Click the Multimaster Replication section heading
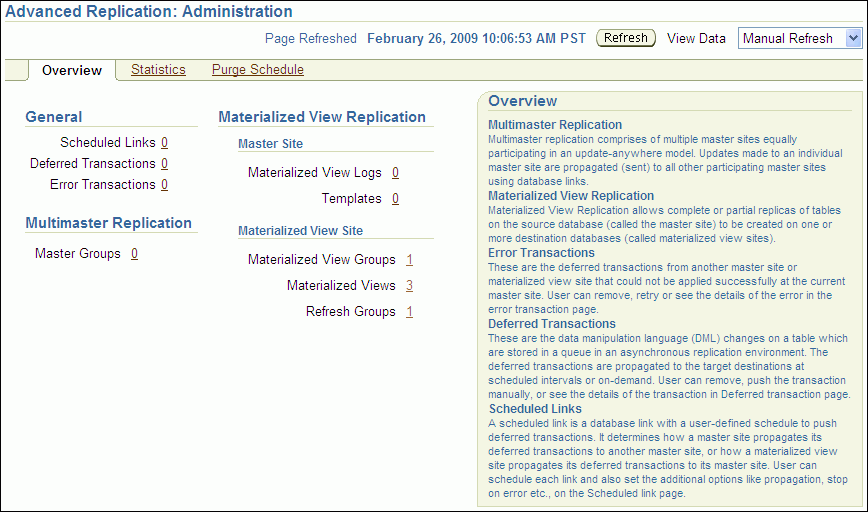 (x=108, y=223)
